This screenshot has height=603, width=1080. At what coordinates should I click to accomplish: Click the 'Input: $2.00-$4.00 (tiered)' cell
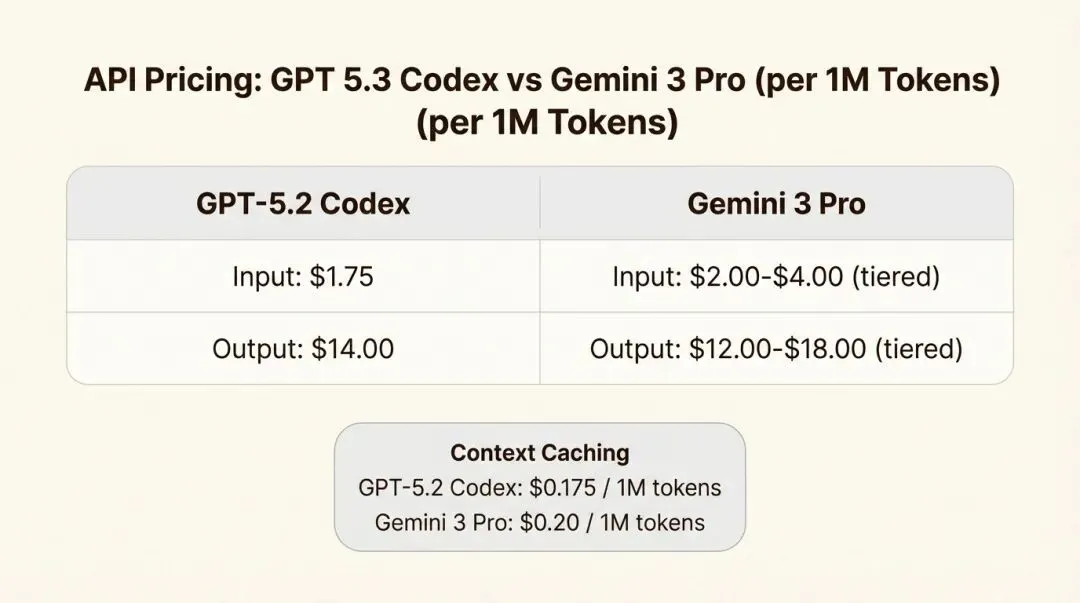tap(776, 276)
